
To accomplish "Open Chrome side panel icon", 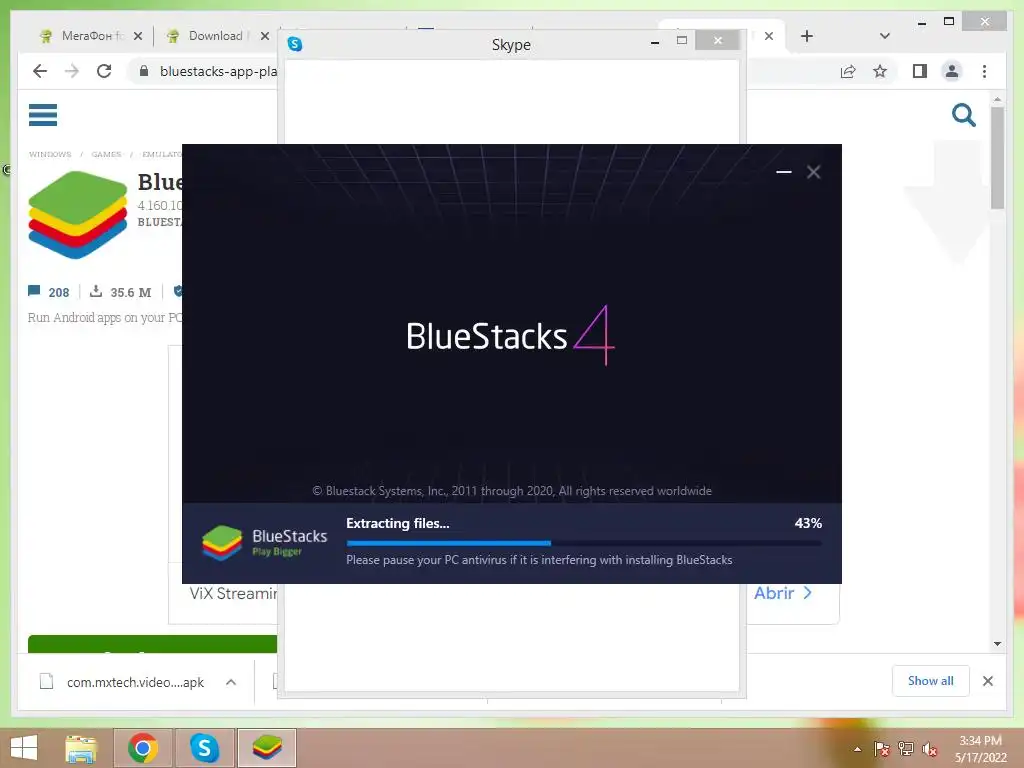I will (x=920, y=71).
